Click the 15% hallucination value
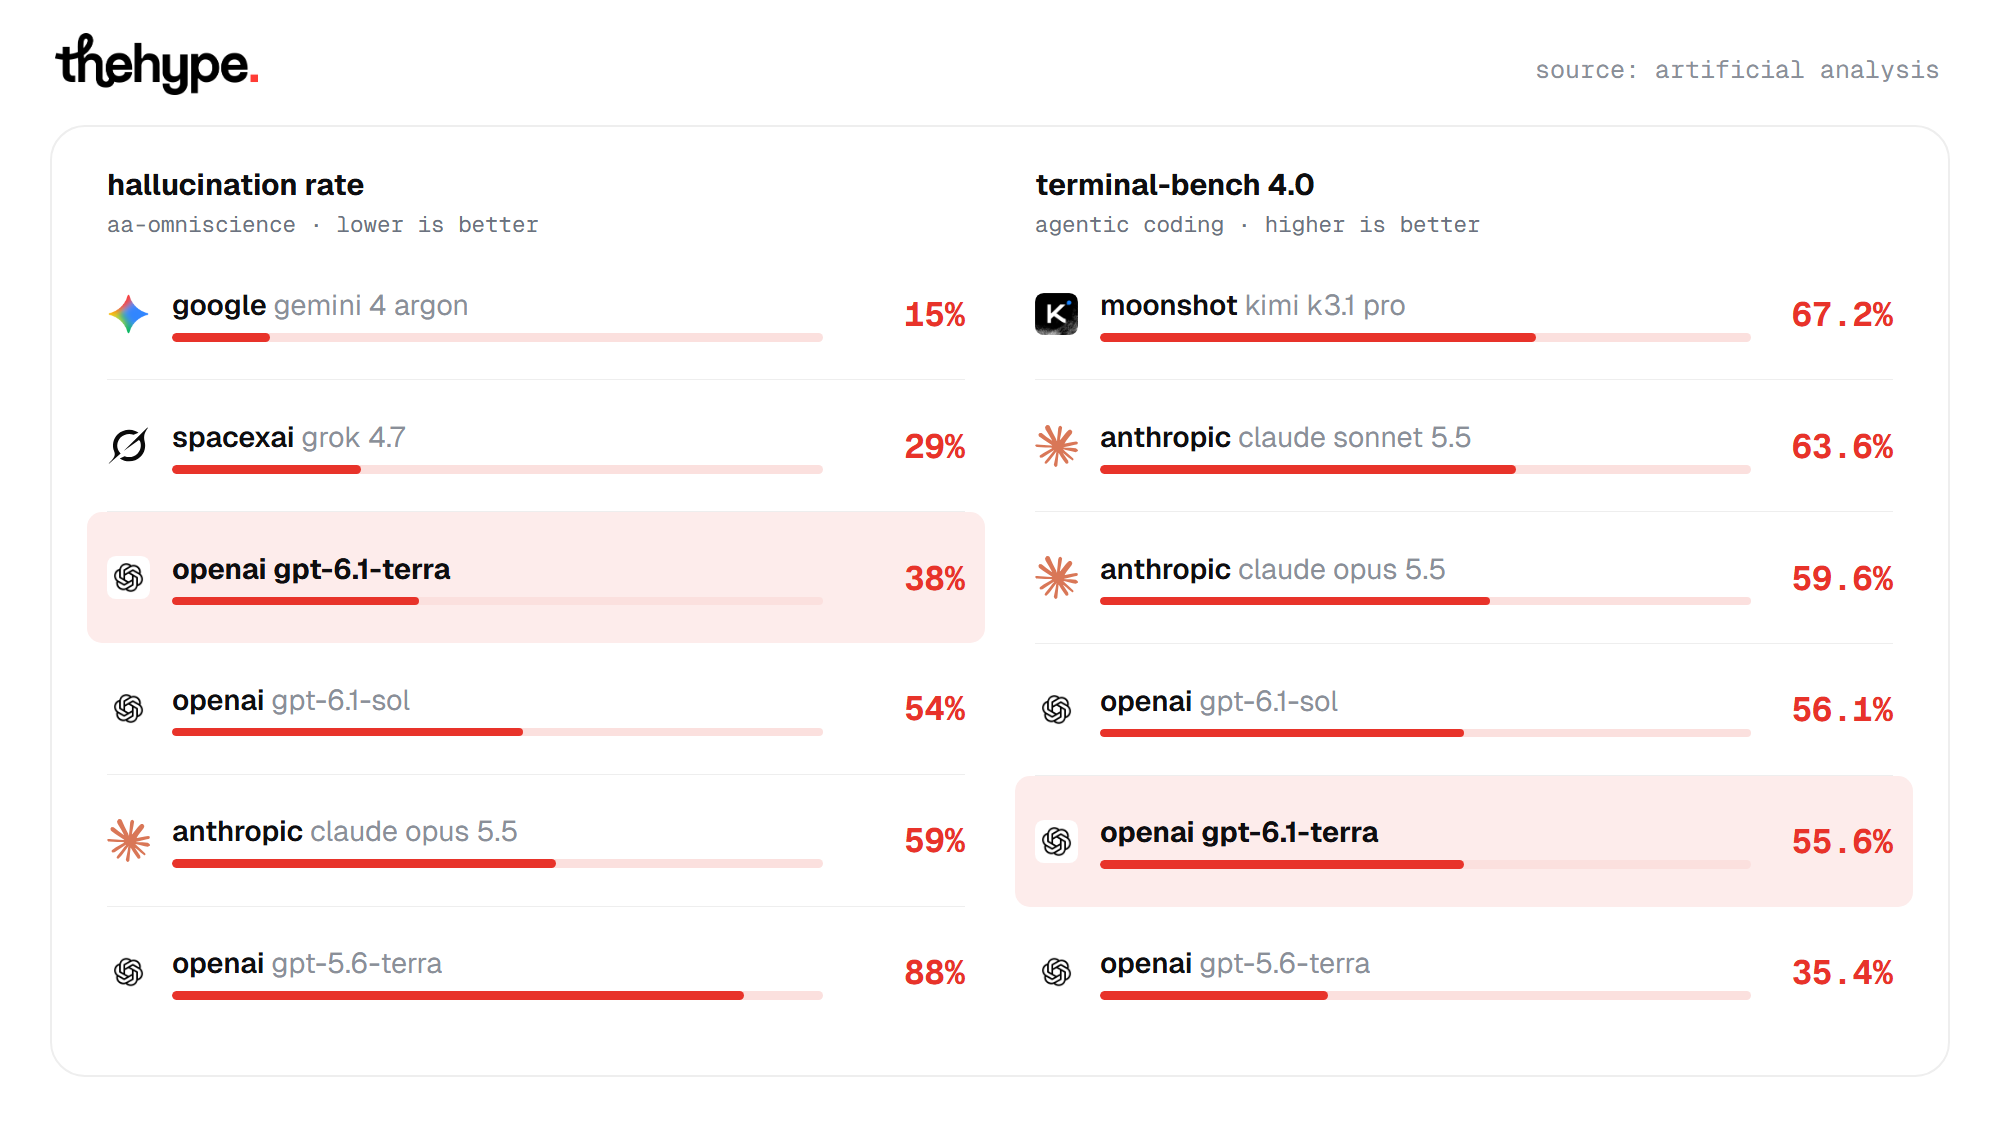 coord(934,315)
